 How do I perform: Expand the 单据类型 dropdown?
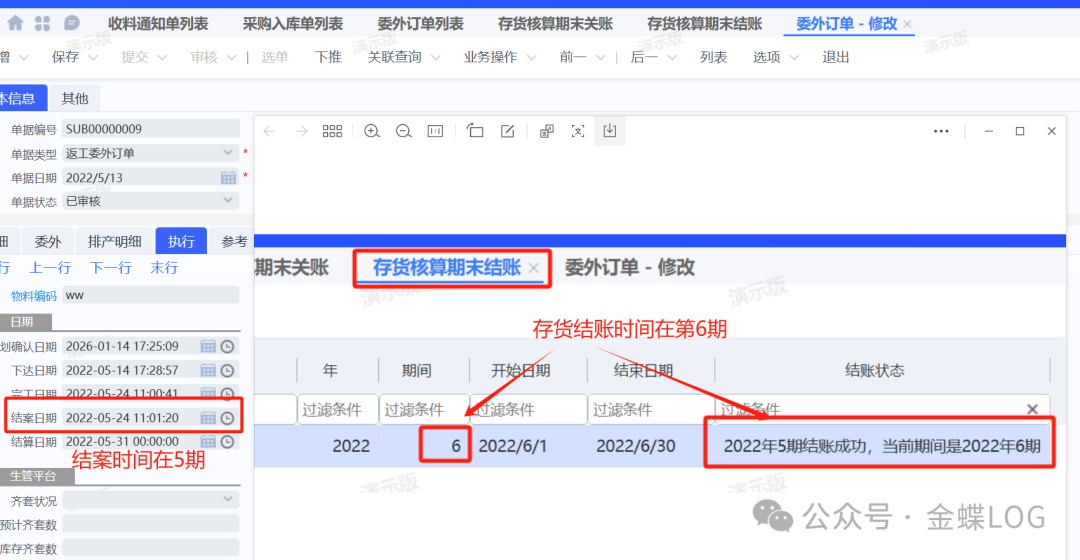tap(229, 153)
